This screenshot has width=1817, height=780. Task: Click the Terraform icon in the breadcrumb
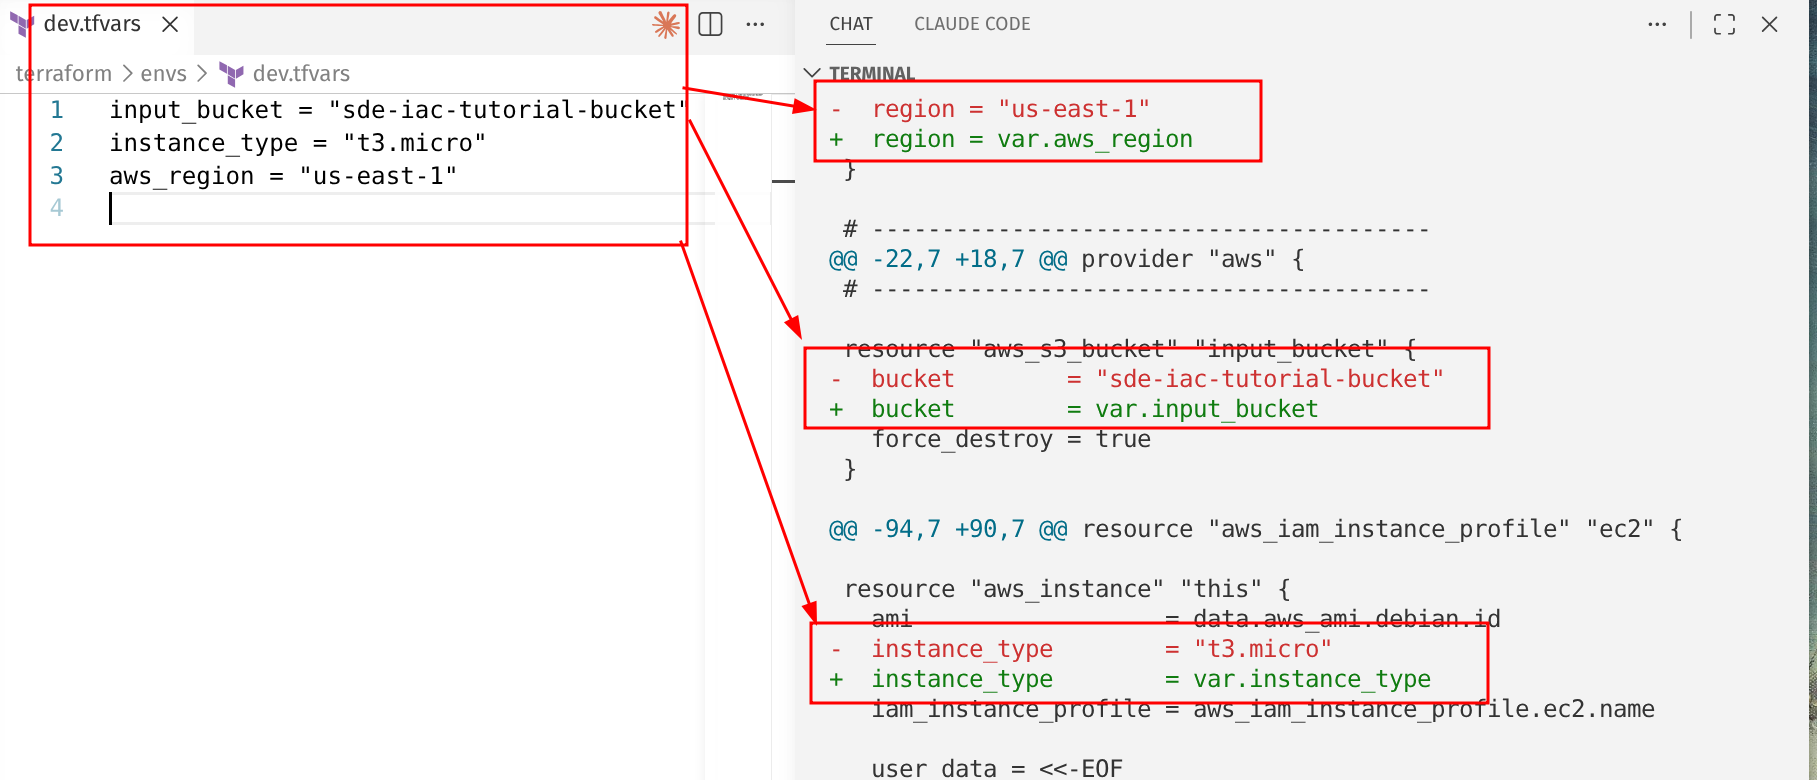[x=232, y=74]
